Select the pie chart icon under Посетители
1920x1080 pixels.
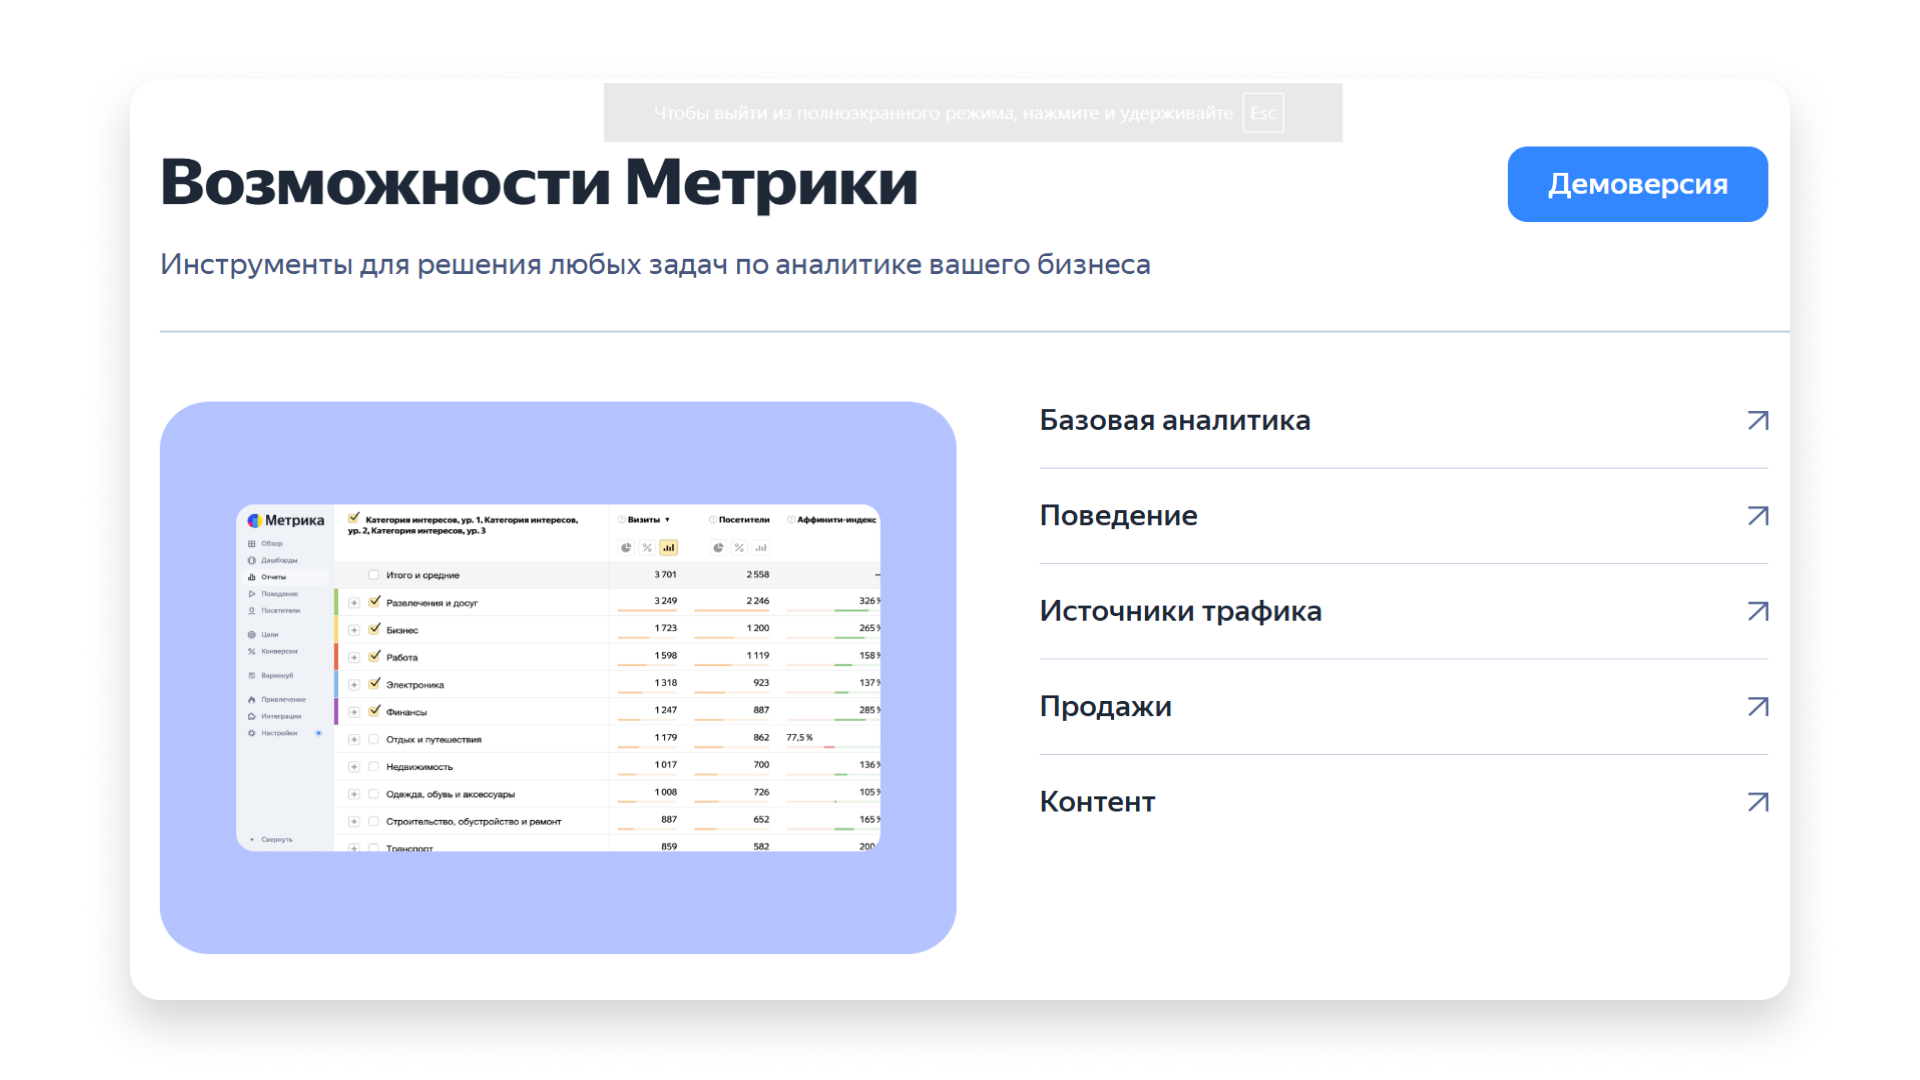point(718,548)
